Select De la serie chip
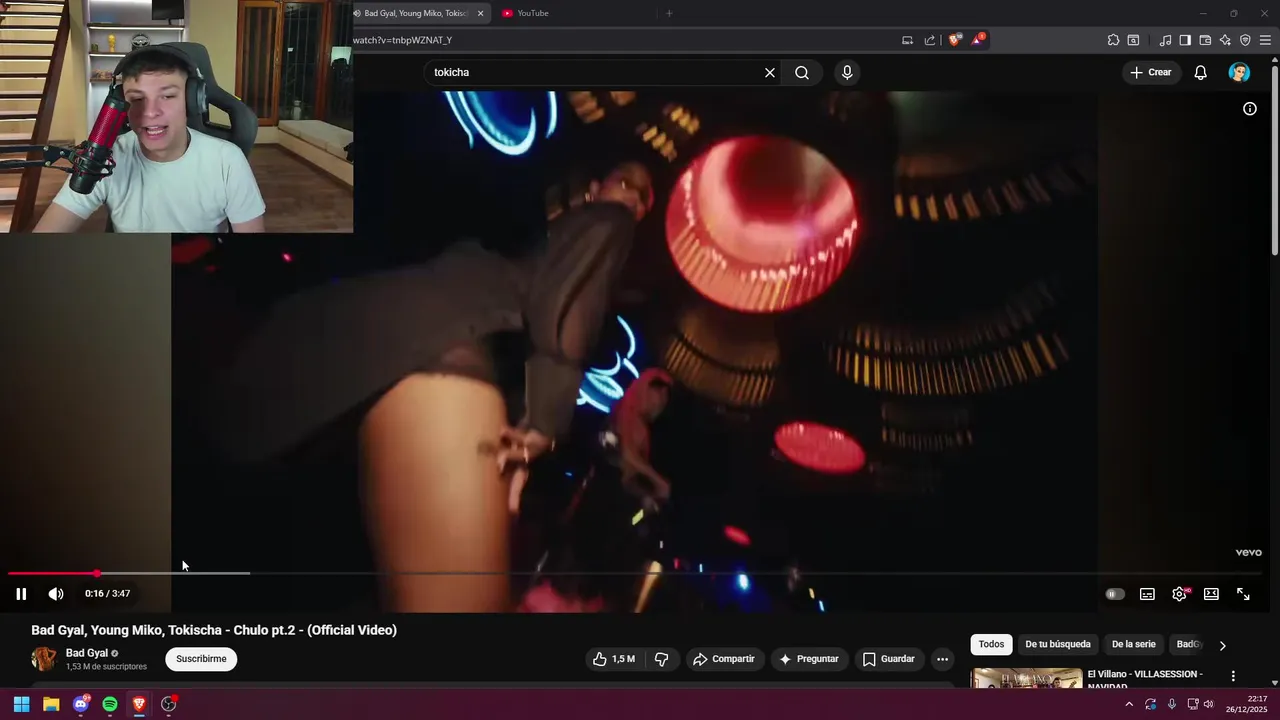The width and height of the screenshot is (1280, 720). [1134, 645]
